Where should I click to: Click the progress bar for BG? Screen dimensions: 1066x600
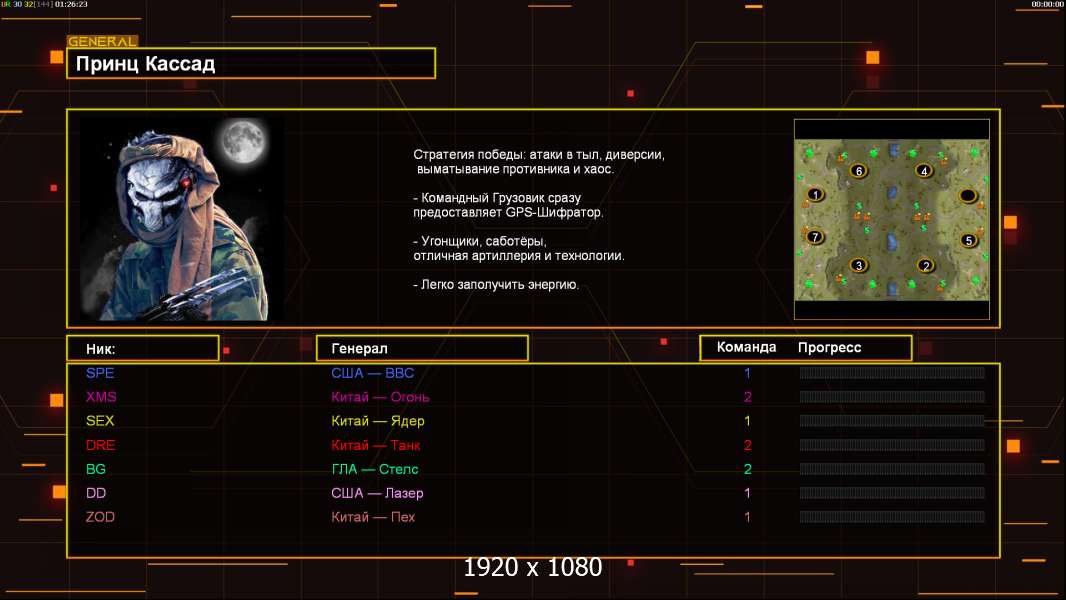tap(892, 469)
